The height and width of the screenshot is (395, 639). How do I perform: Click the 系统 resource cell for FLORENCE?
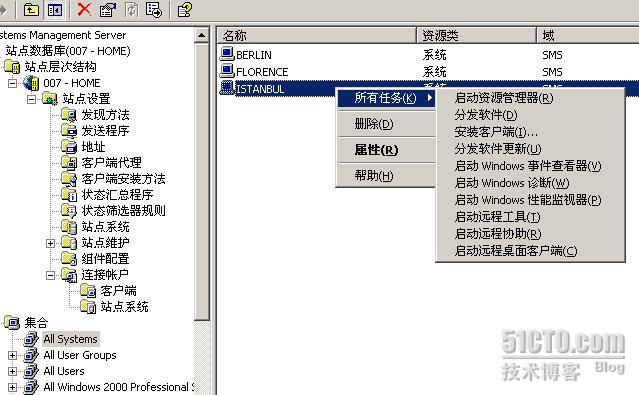coord(434,72)
